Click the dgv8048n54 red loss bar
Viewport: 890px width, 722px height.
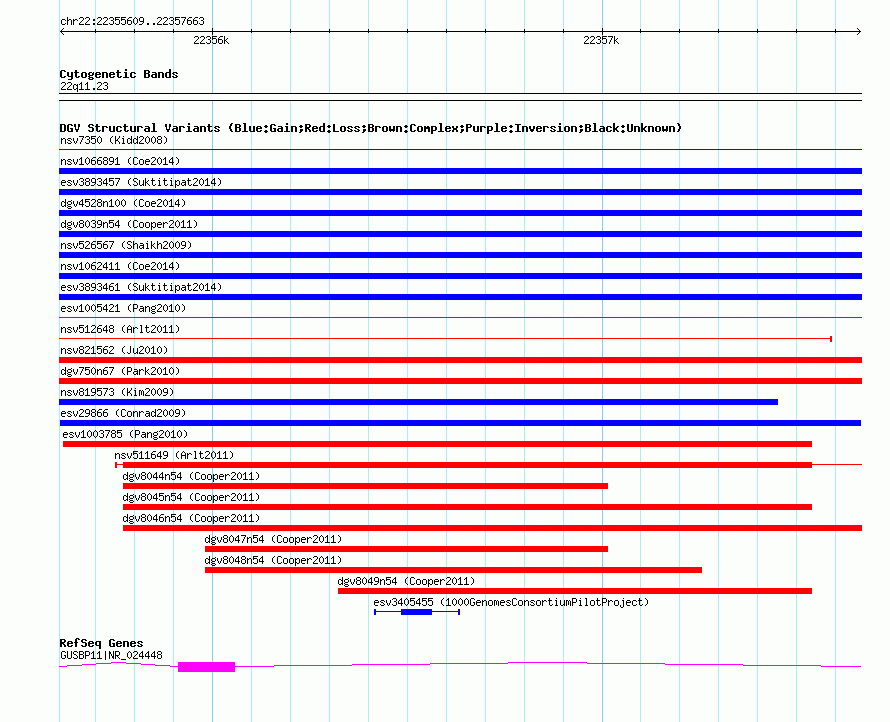[453, 570]
